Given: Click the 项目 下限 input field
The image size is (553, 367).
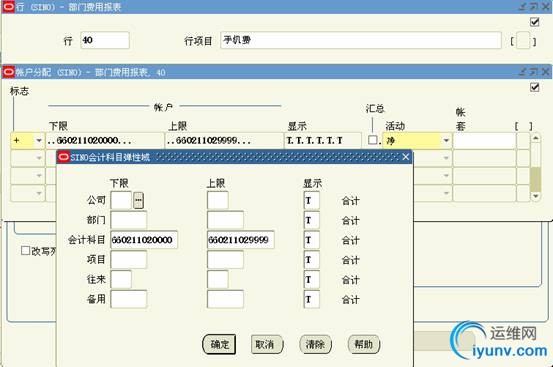Looking at the screenshot, I should (129, 259).
